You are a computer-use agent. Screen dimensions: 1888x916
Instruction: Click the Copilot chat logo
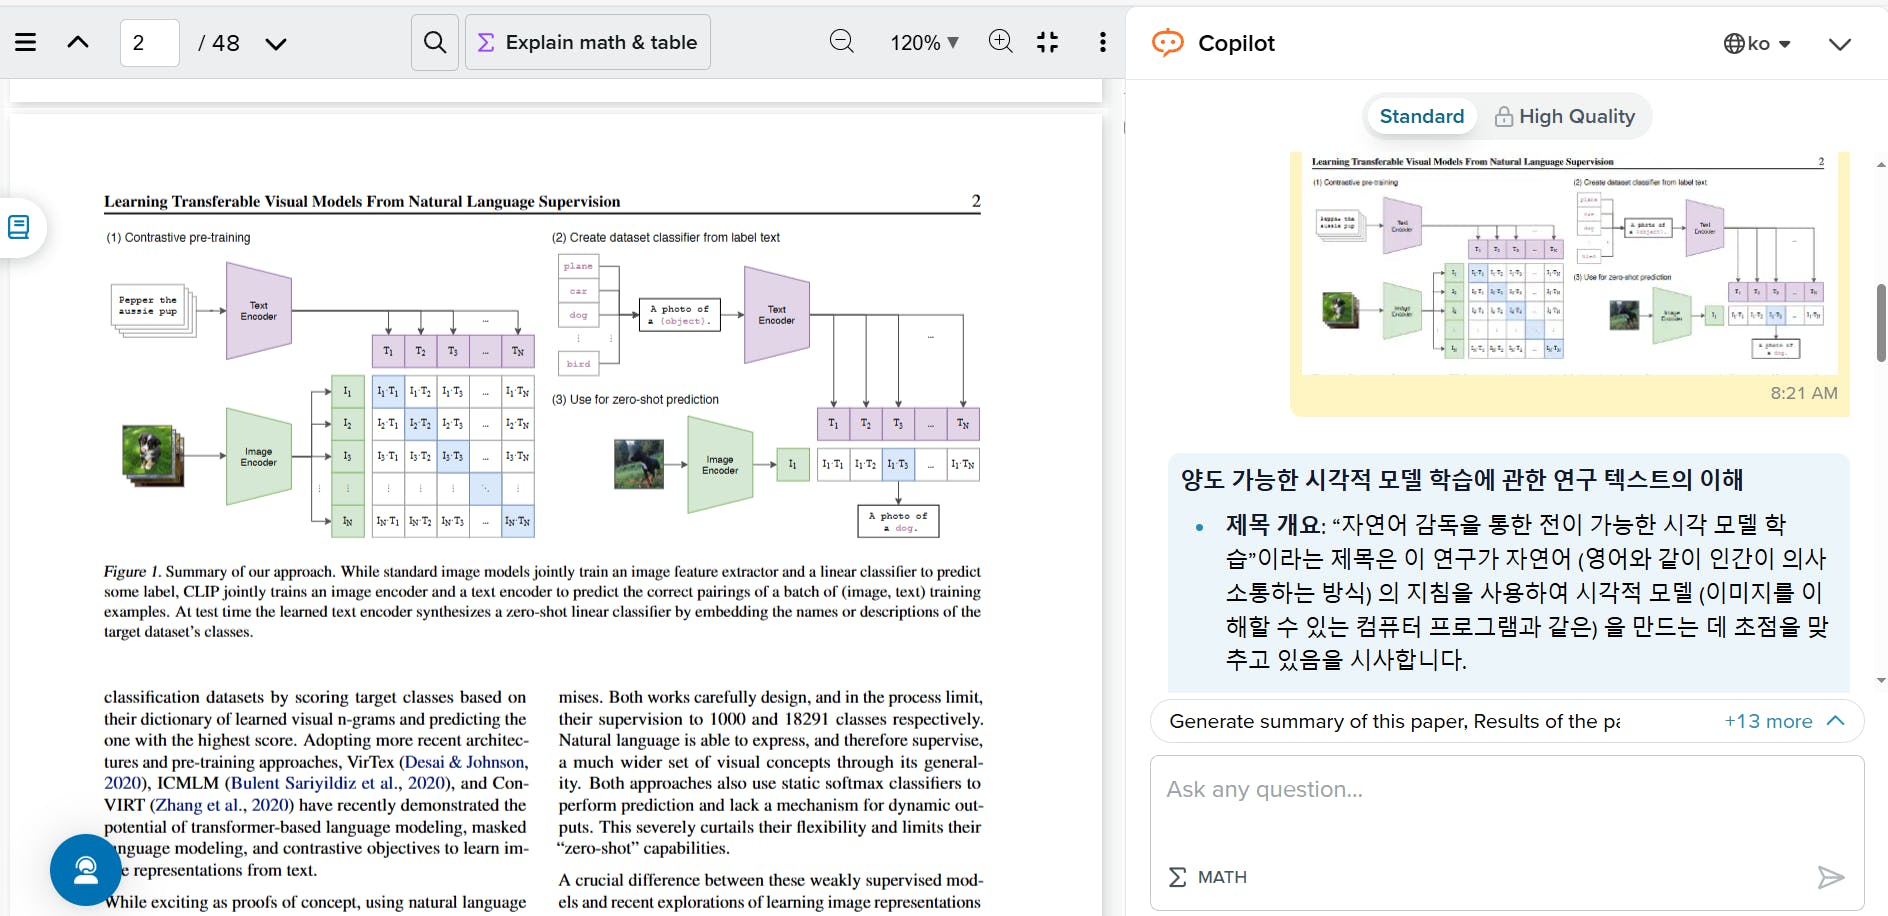coord(1167,43)
